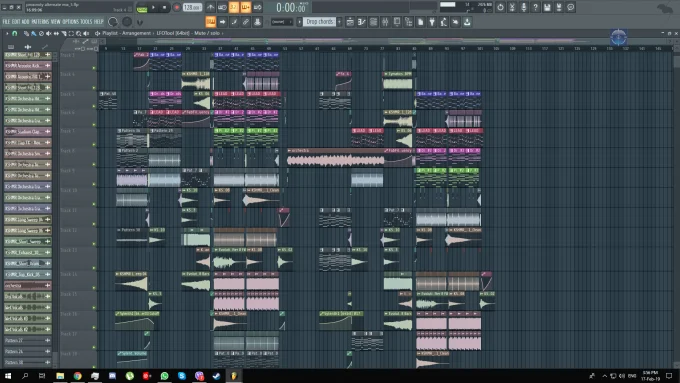
Task: Toggle the Blend/overdub recording button
Action: click(245, 7)
